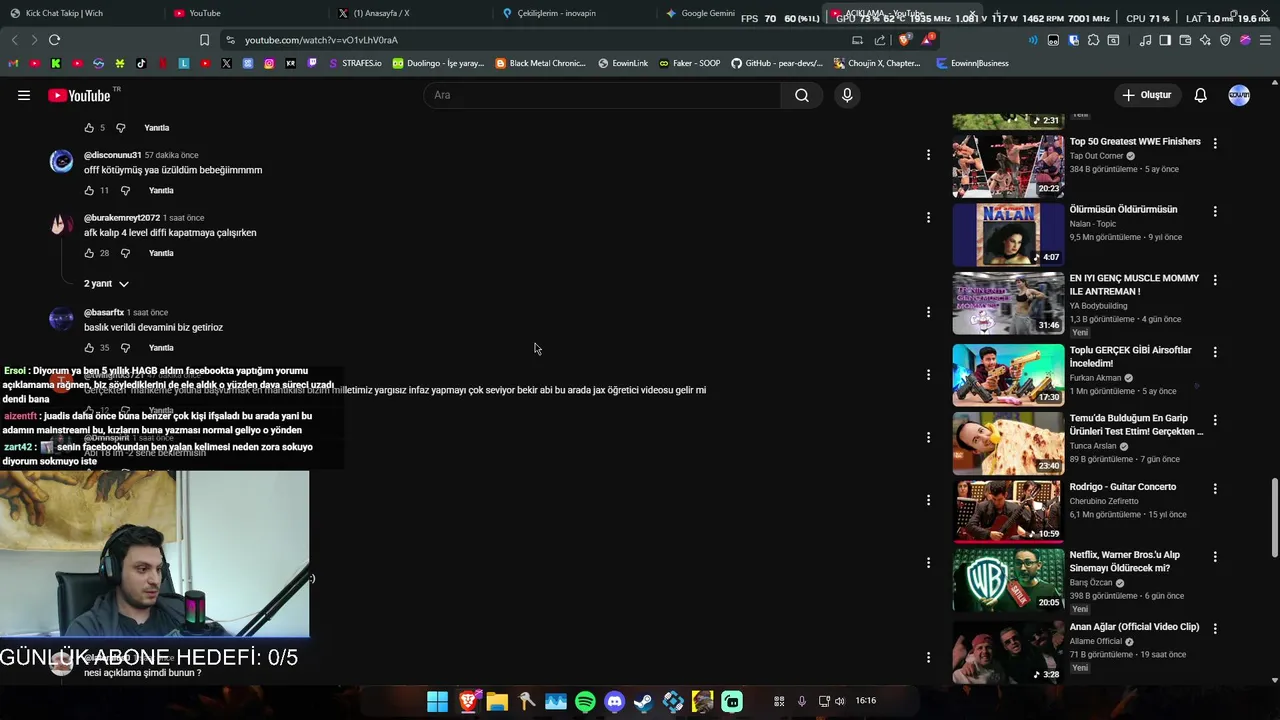The height and width of the screenshot is (720, 1280).
Task: Open more options for Anan Ağlar video
Action: pyautogui.click(x=1215, y=629)
